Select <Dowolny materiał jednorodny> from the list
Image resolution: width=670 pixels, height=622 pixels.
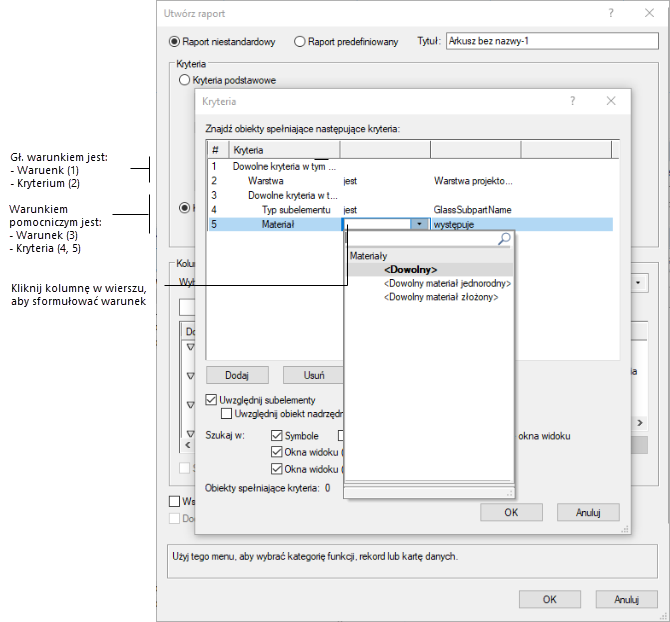tap(447, 284)
